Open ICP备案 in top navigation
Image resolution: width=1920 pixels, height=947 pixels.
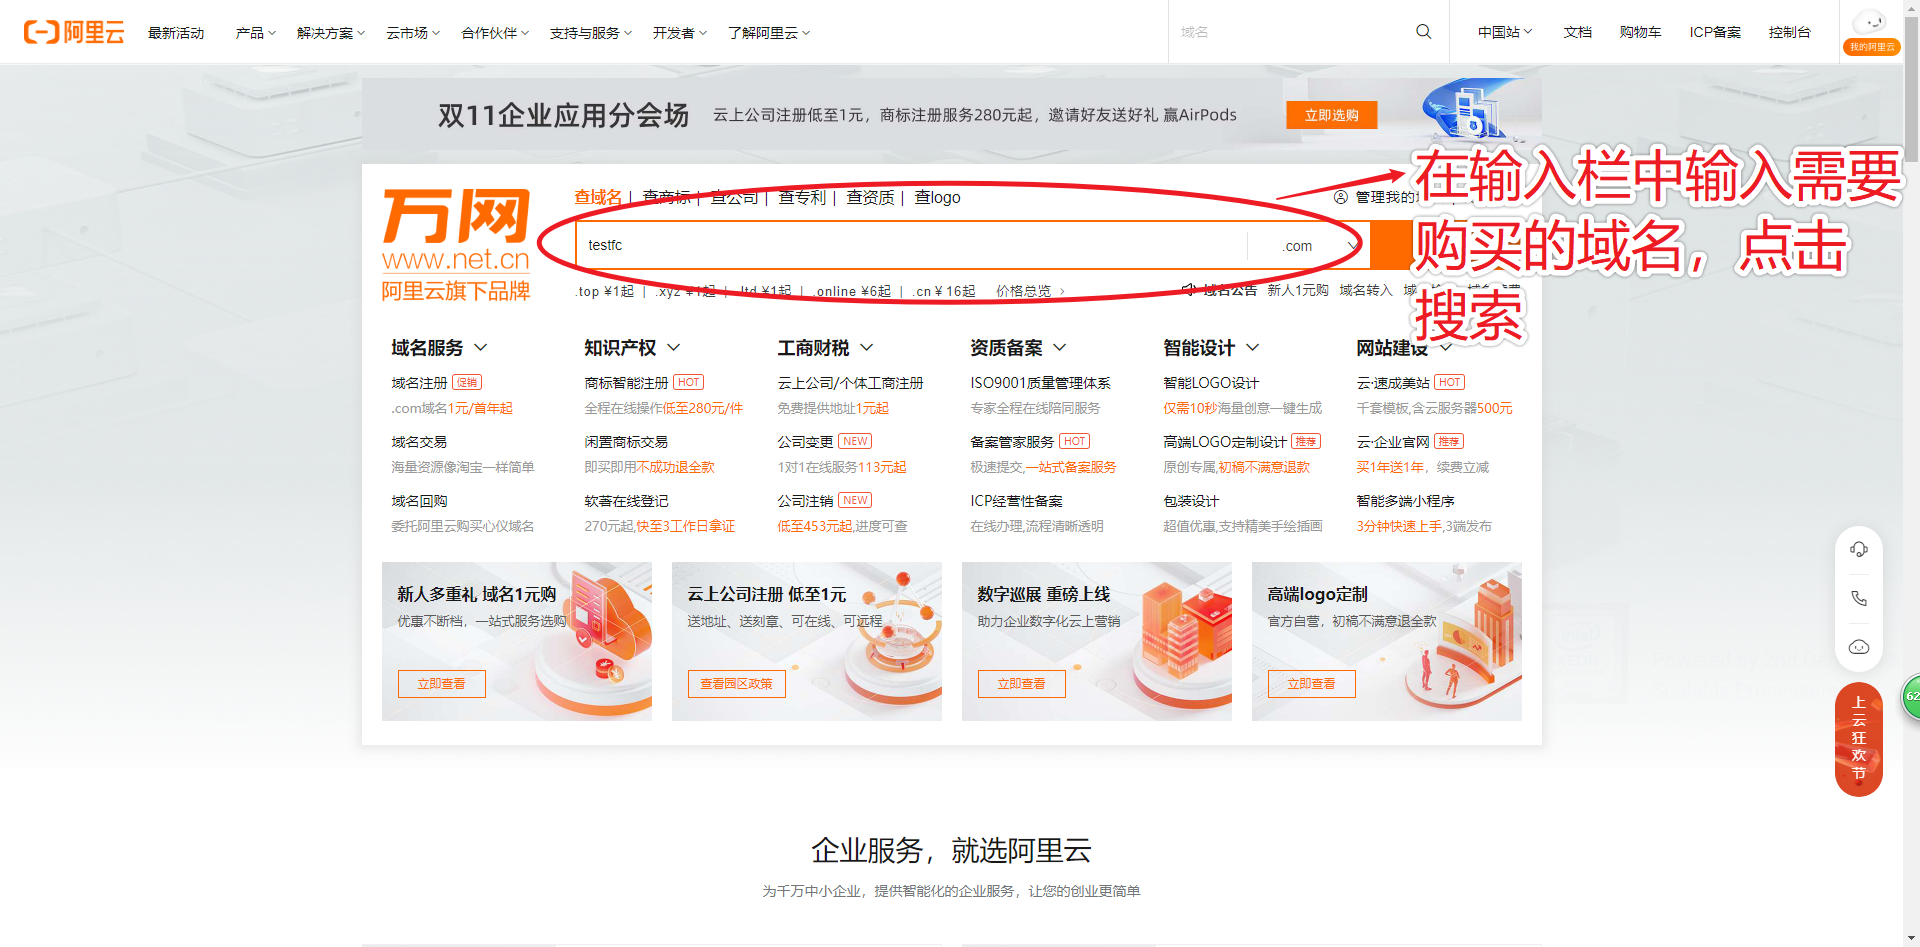(1715, 32)
